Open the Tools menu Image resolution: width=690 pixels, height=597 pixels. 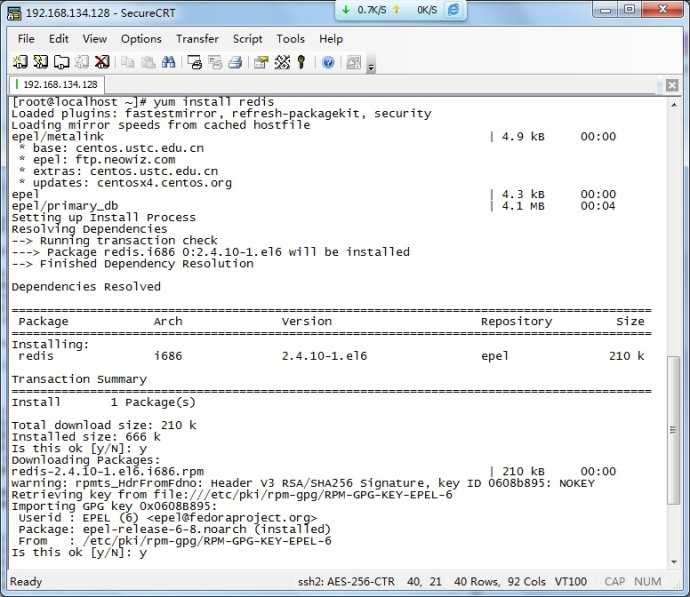point(290,39)
